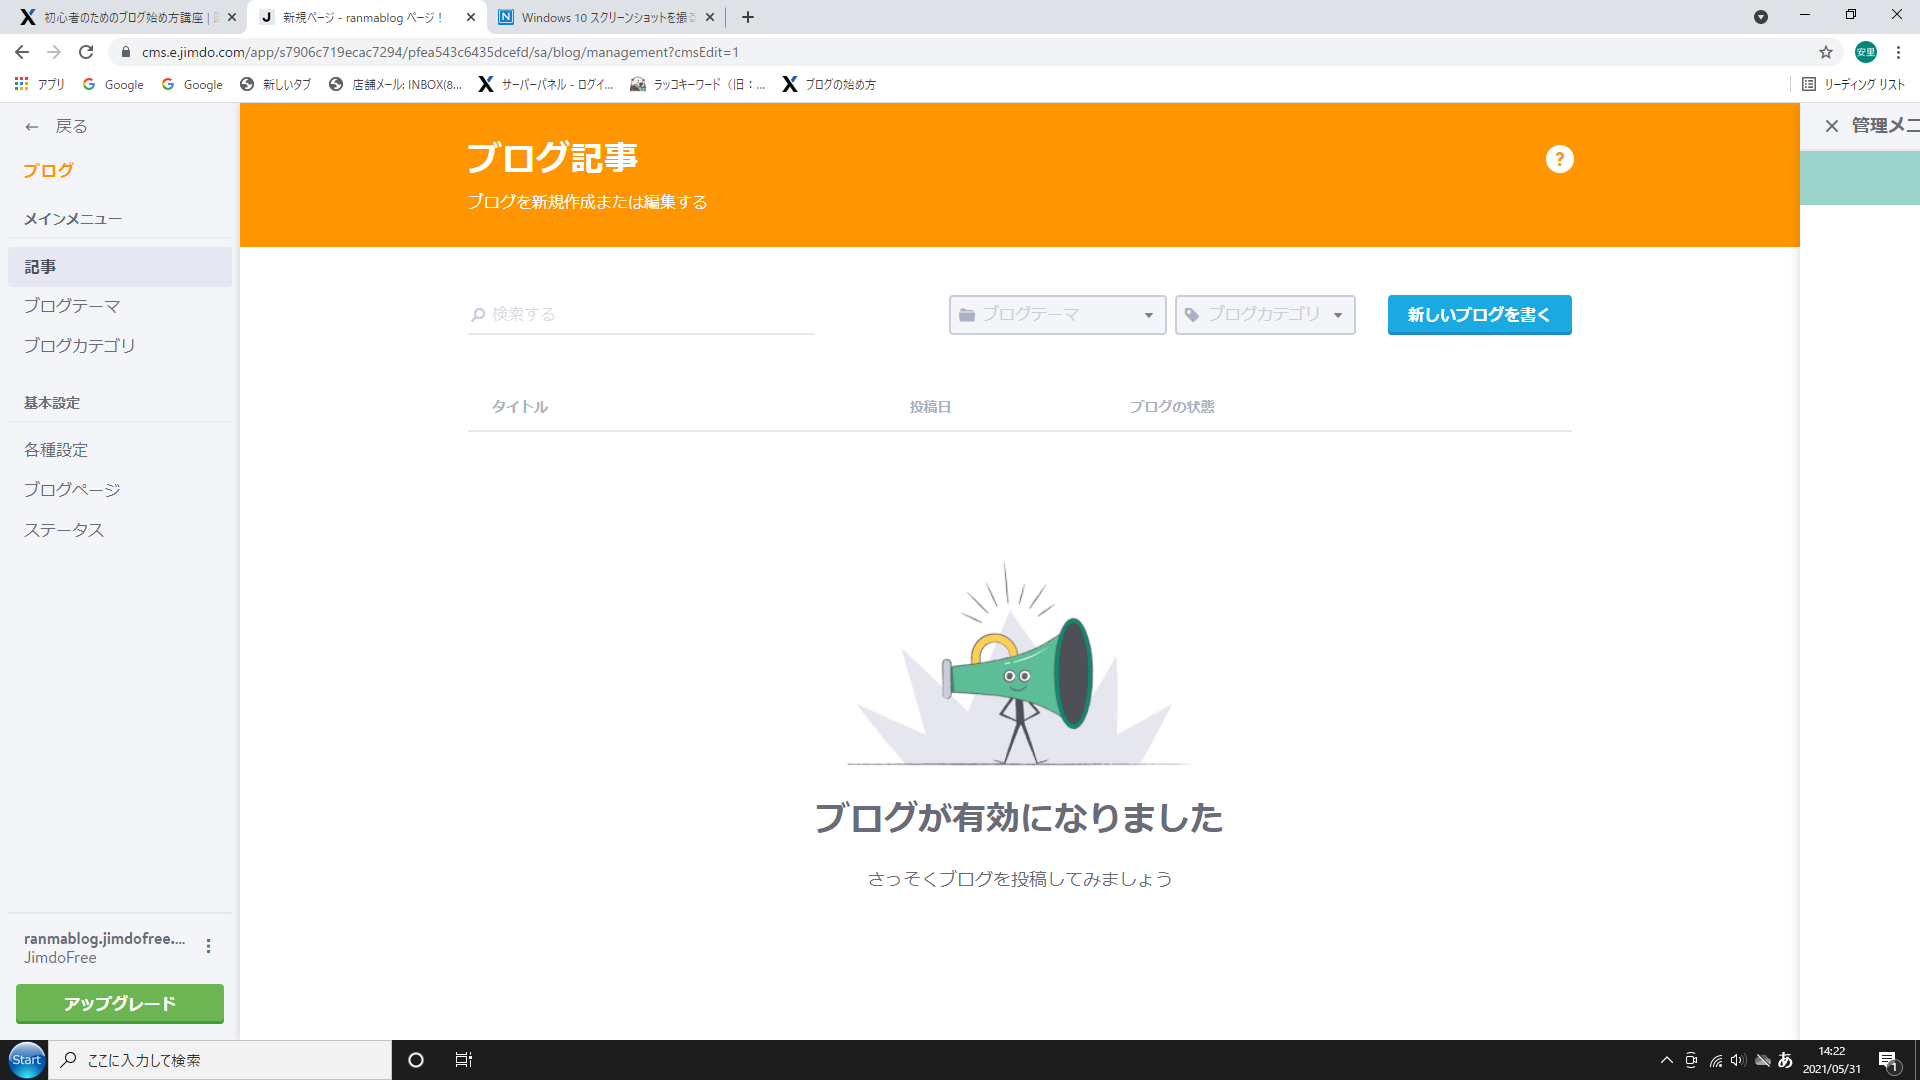Viewport: 1920px width, 1080px height.
Task: Open three-dot menu beside ranmablog site name
Action: click(208, 946)
